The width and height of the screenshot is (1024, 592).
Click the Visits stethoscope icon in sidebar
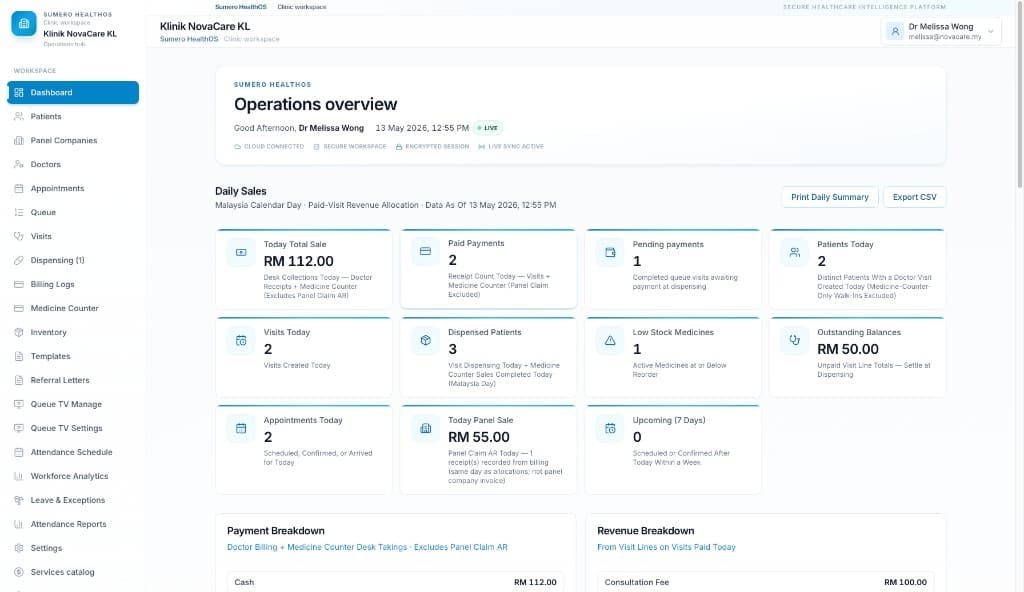[19, 237]
